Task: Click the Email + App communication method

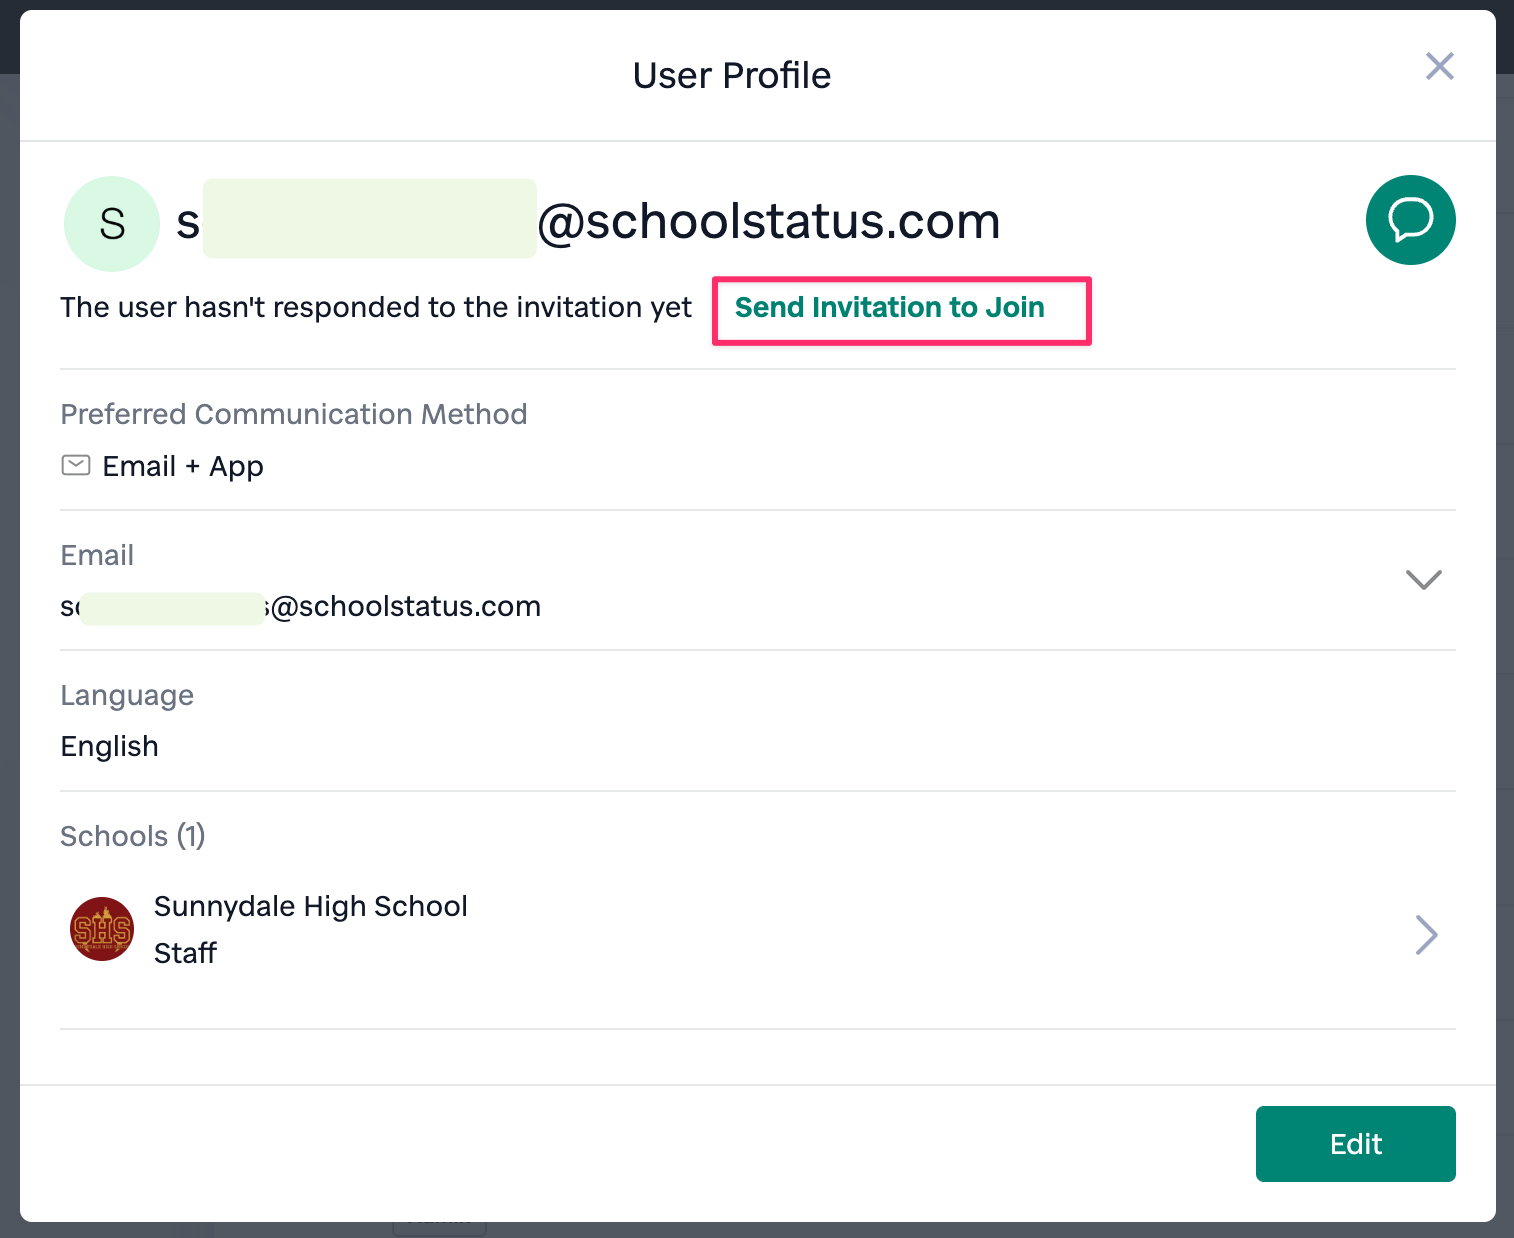Action: (x=183, y=466)
